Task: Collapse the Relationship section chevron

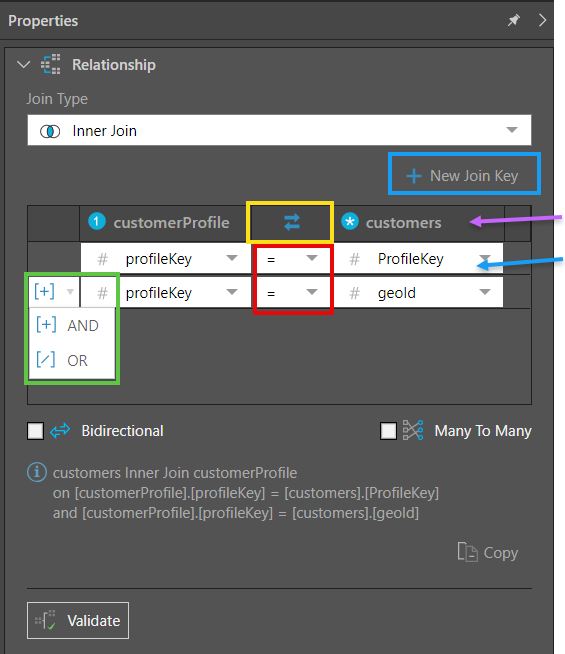Action: point(23,65)
